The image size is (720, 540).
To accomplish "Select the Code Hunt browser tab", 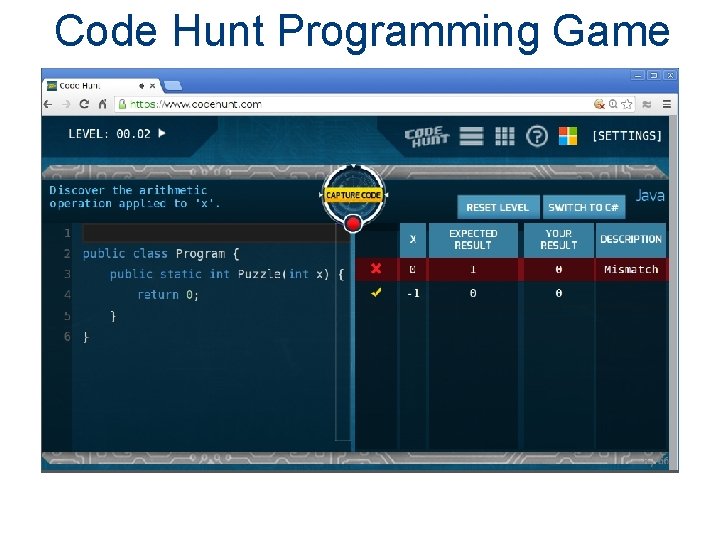I will [x=101, y=86].
